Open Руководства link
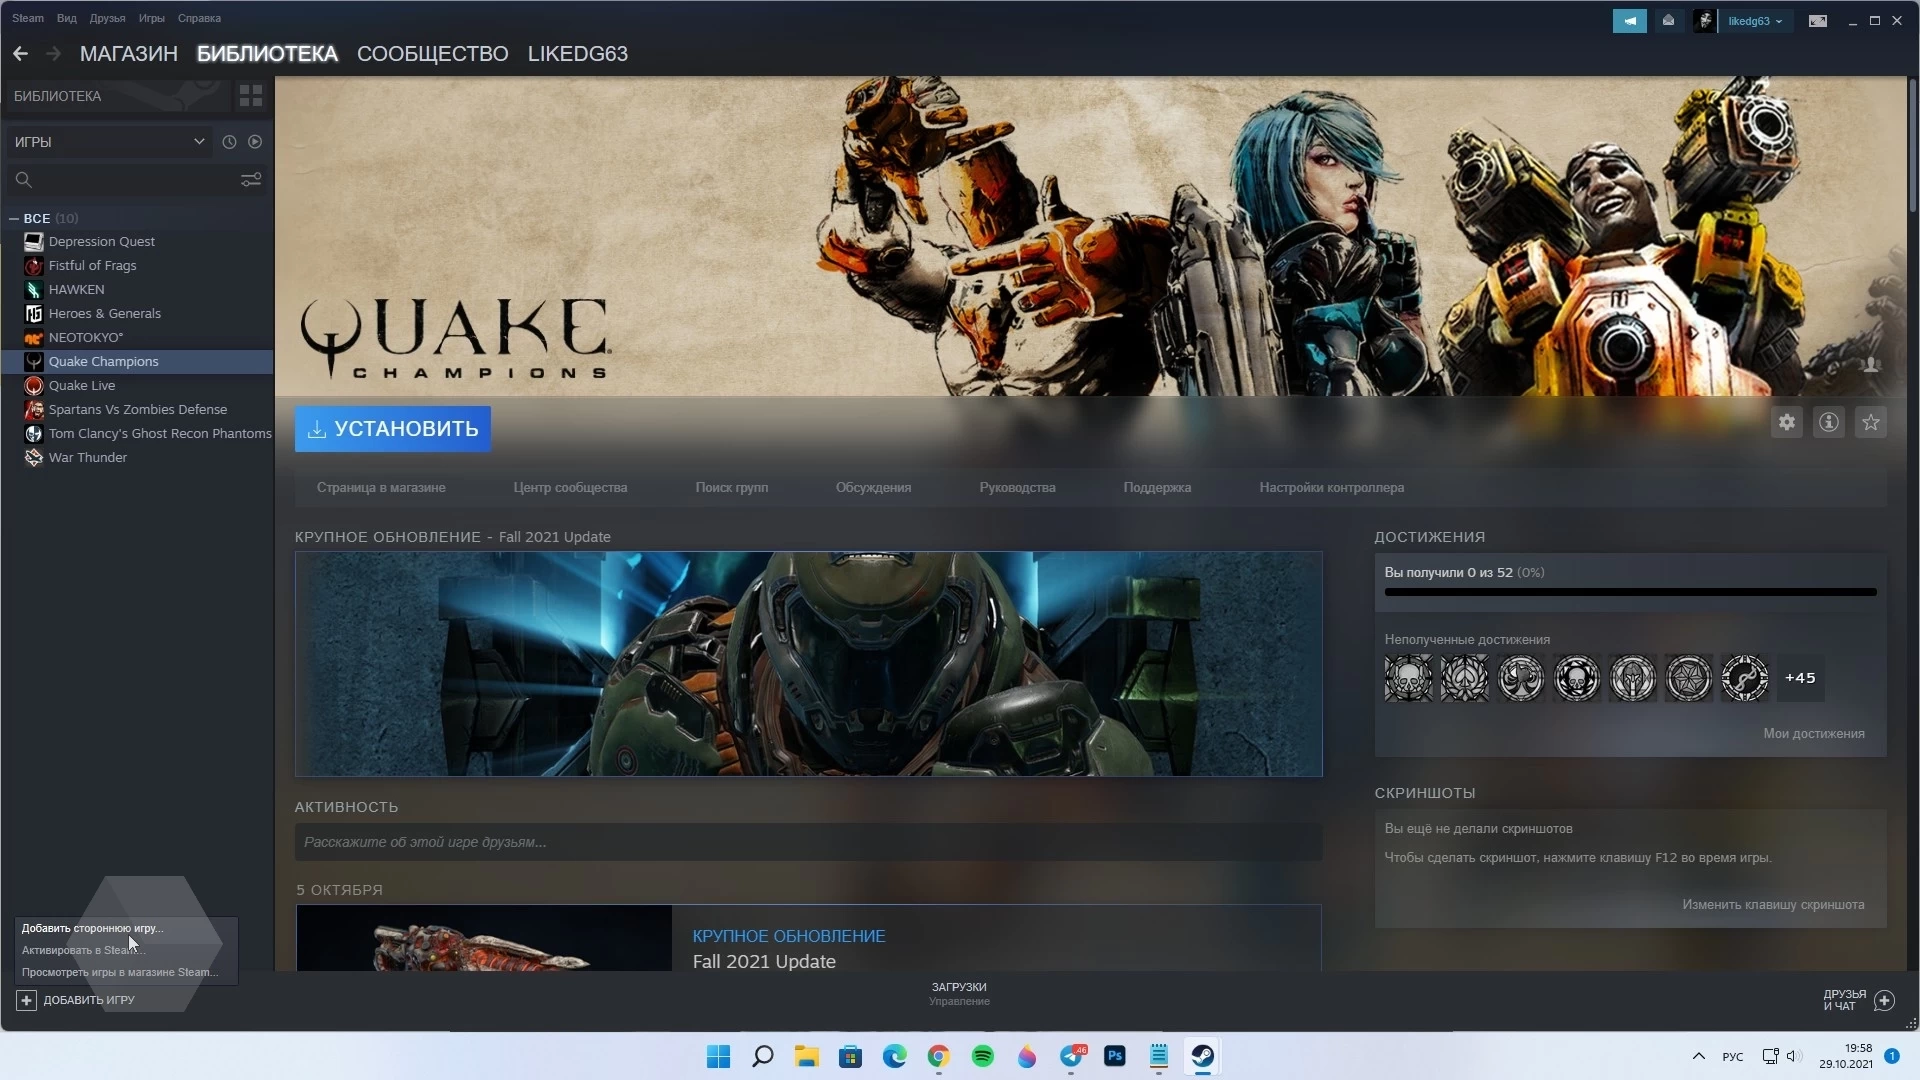 1017,488
